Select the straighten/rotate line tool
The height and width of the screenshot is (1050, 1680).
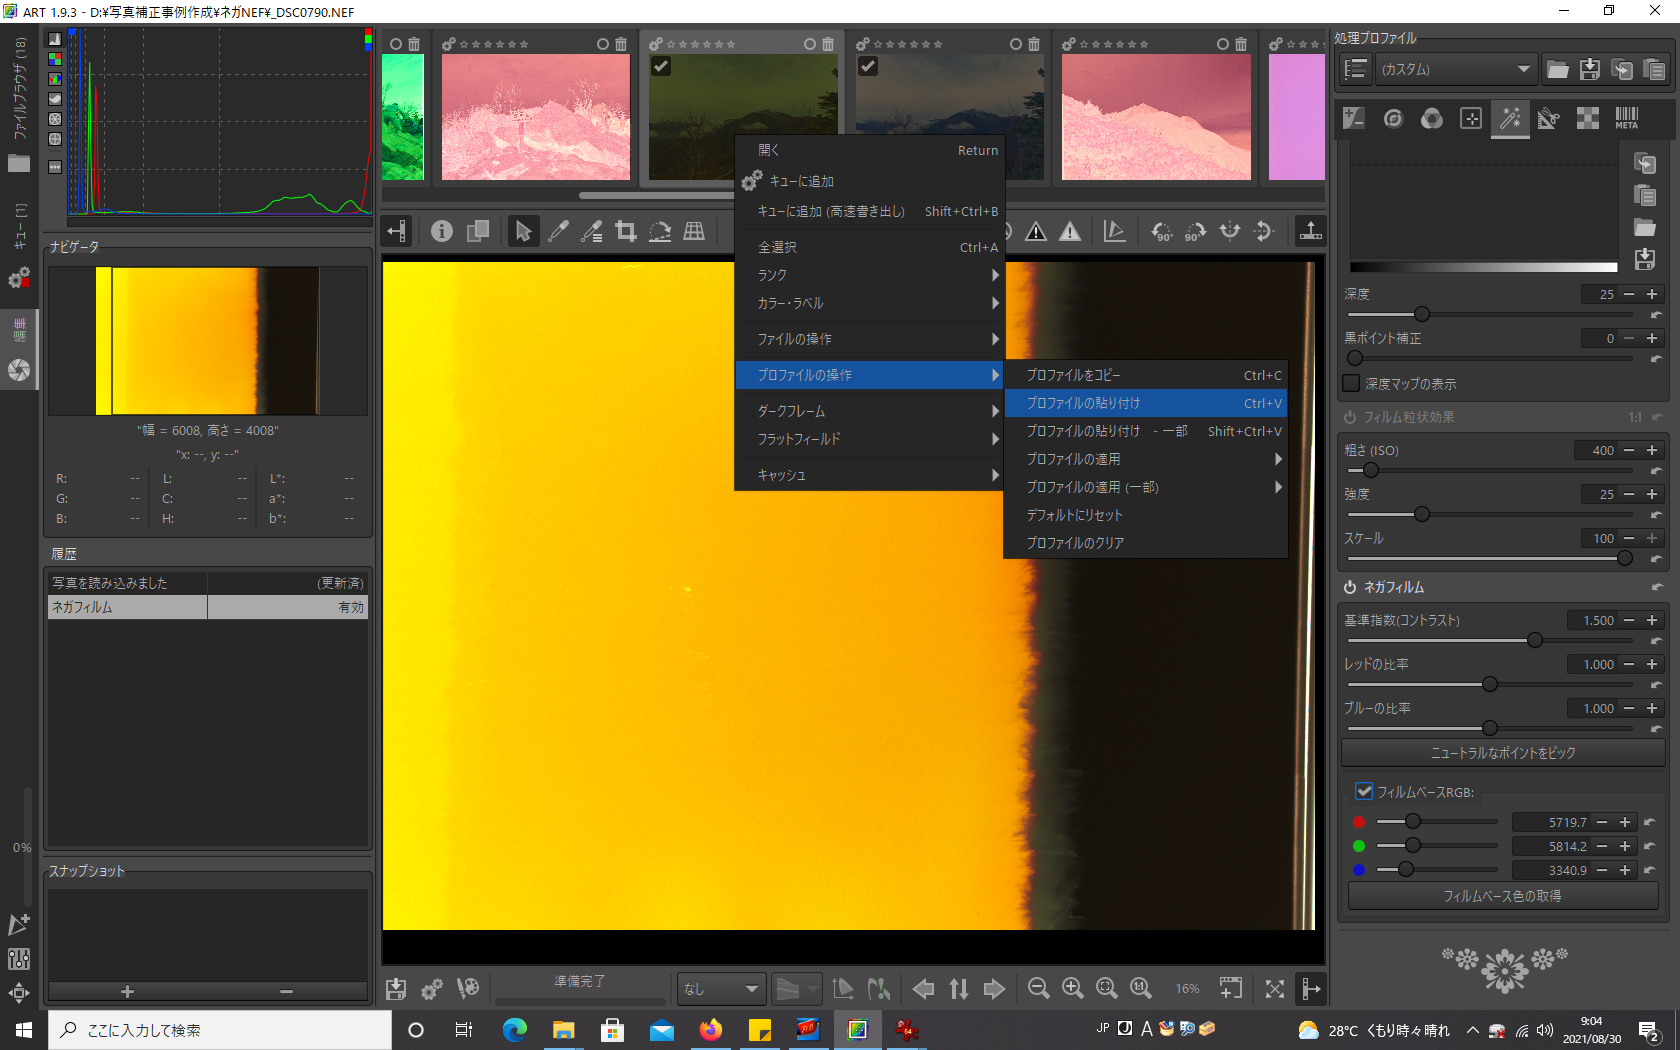coord(660,232)
